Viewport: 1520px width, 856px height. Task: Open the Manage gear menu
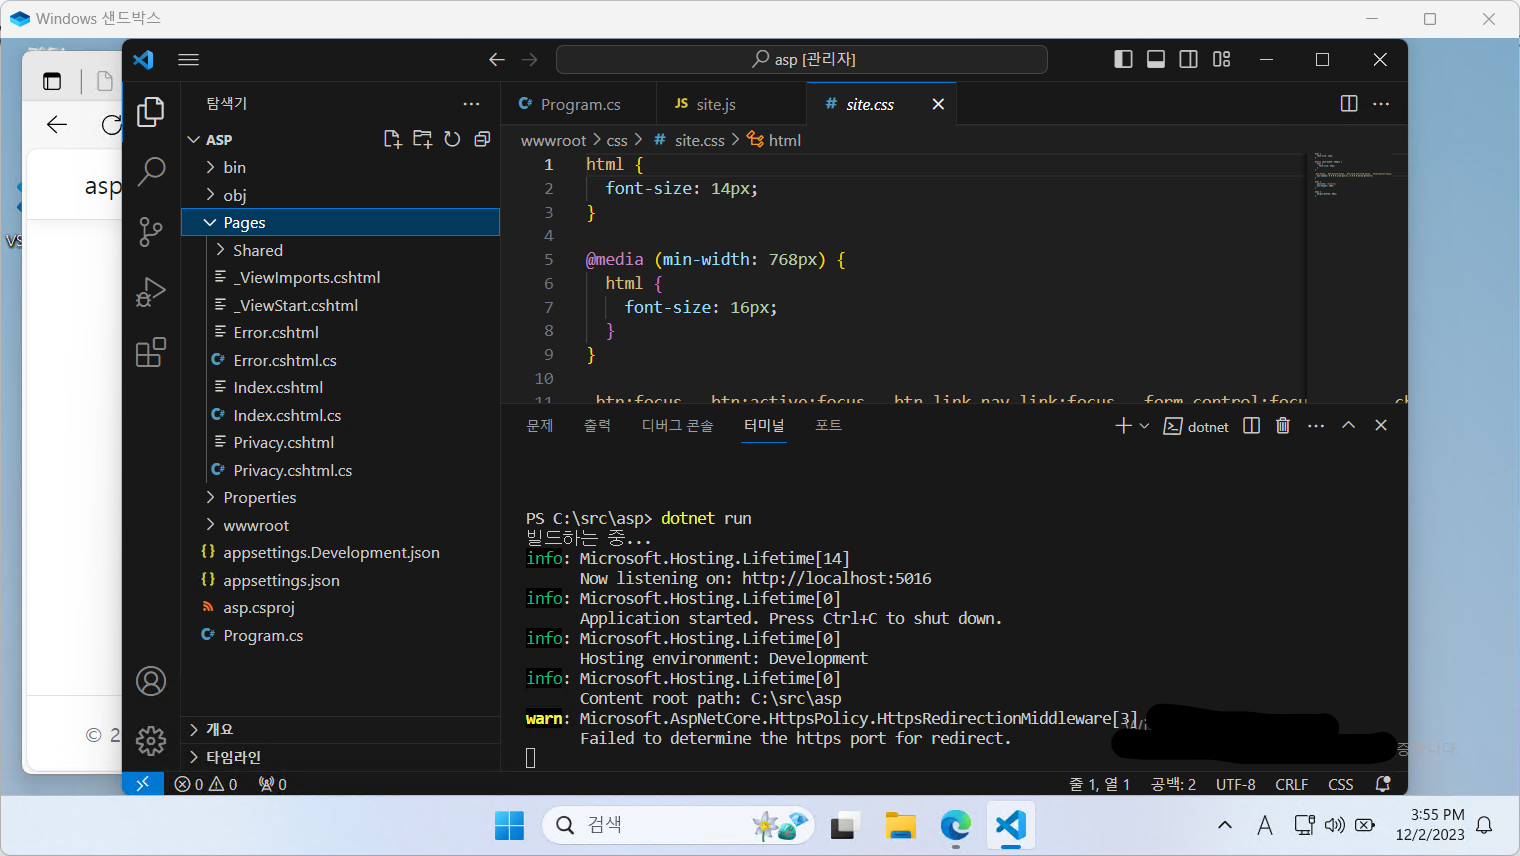[151, 741]
